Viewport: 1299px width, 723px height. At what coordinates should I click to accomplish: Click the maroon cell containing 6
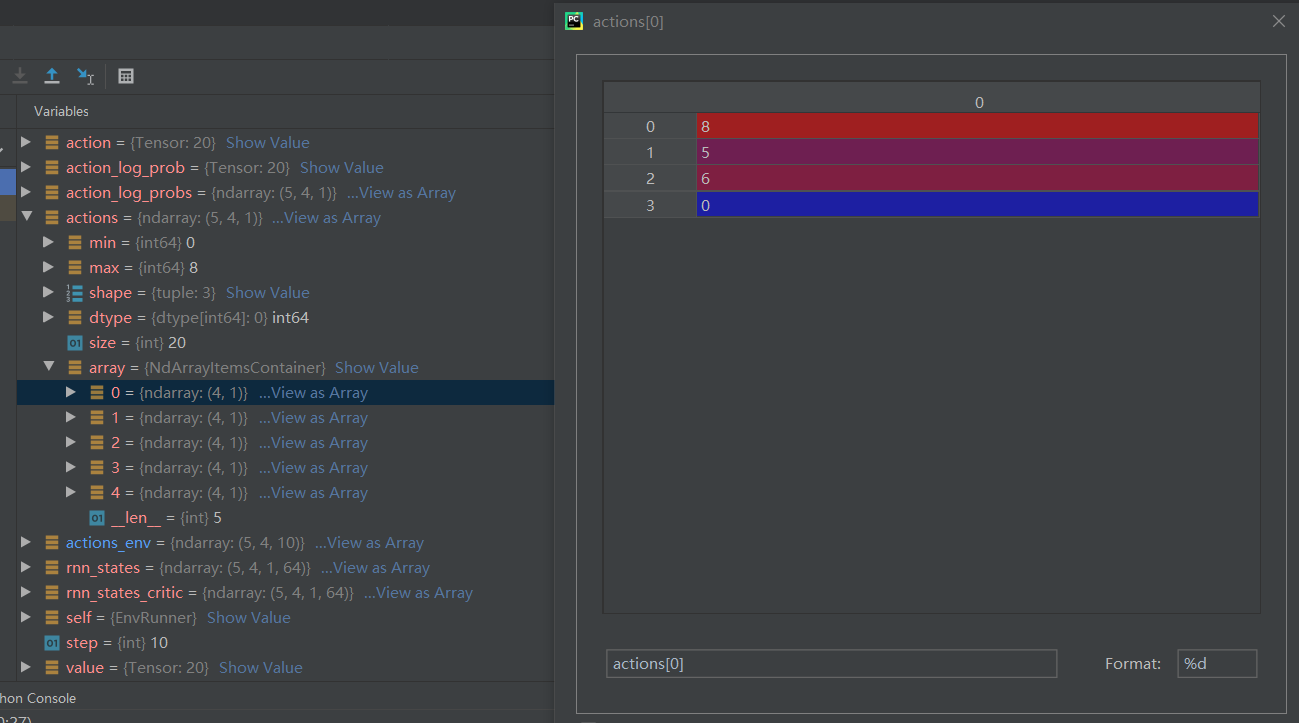tap(977, 178)
